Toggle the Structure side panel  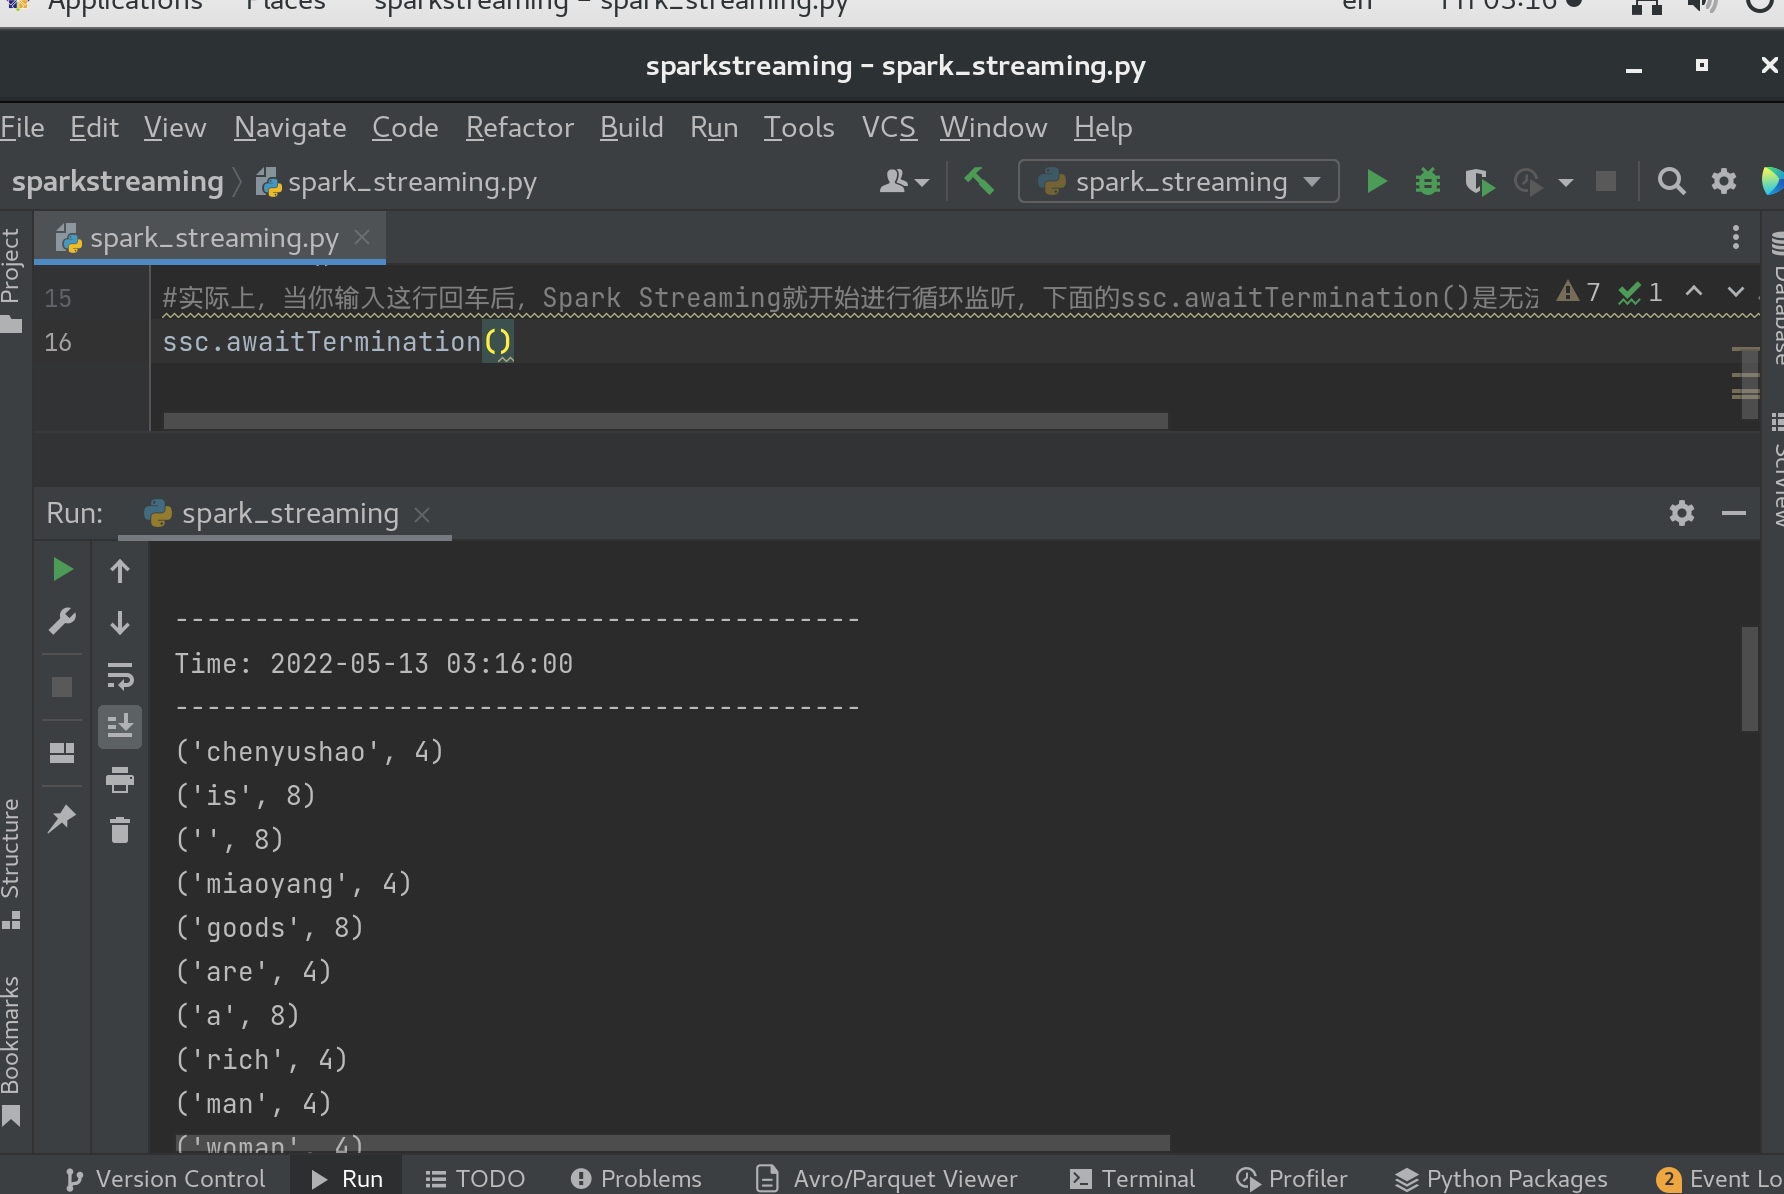[11, 862]
